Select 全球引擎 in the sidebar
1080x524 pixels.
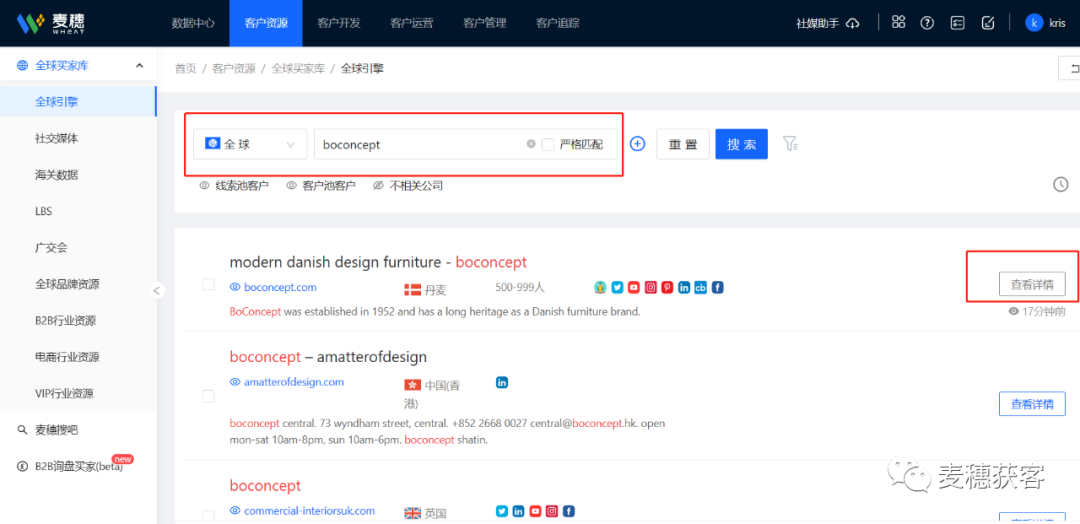78,101
